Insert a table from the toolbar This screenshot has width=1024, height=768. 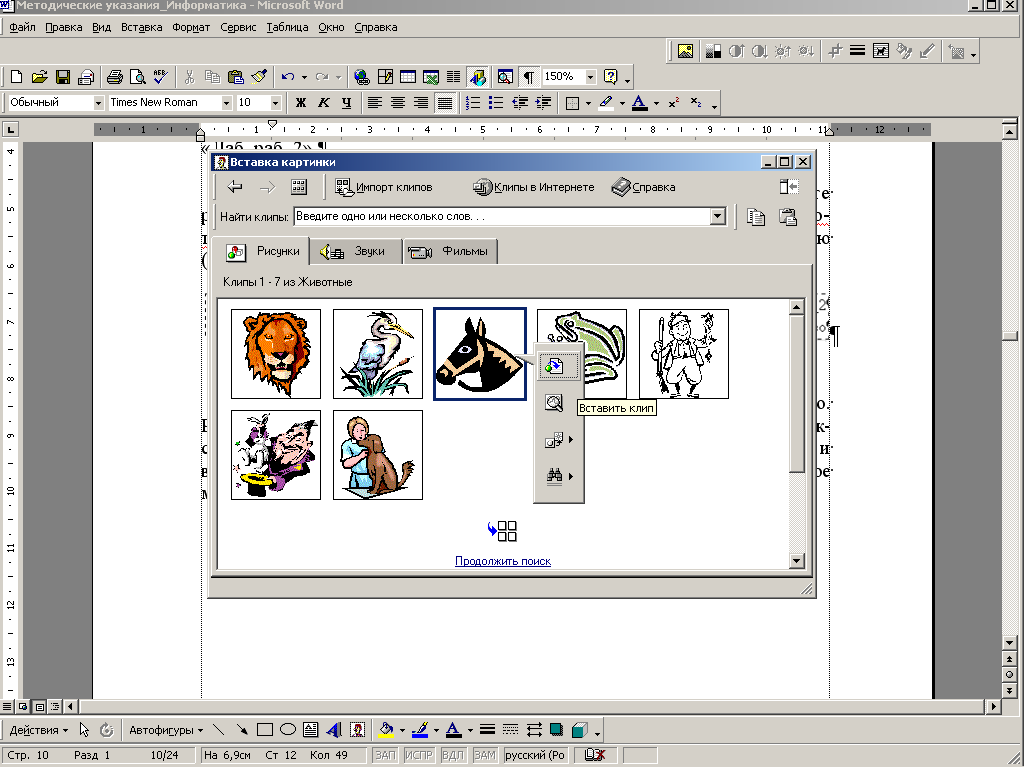click(408, 77)
